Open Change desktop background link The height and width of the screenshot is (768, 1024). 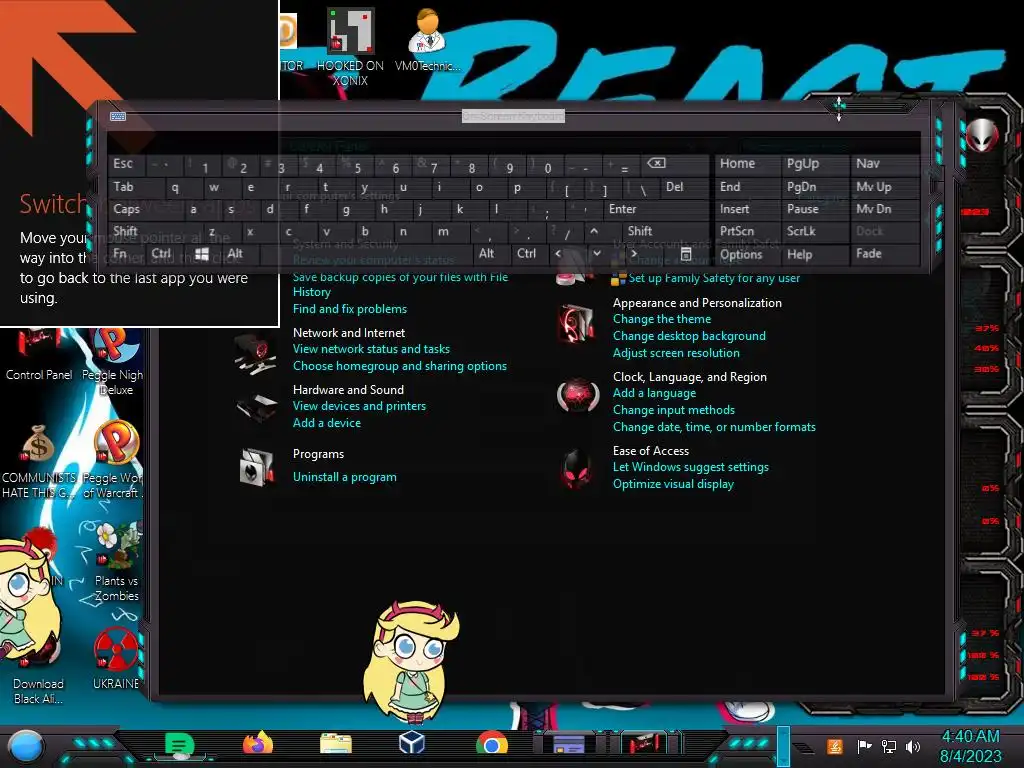click(689, 336)
